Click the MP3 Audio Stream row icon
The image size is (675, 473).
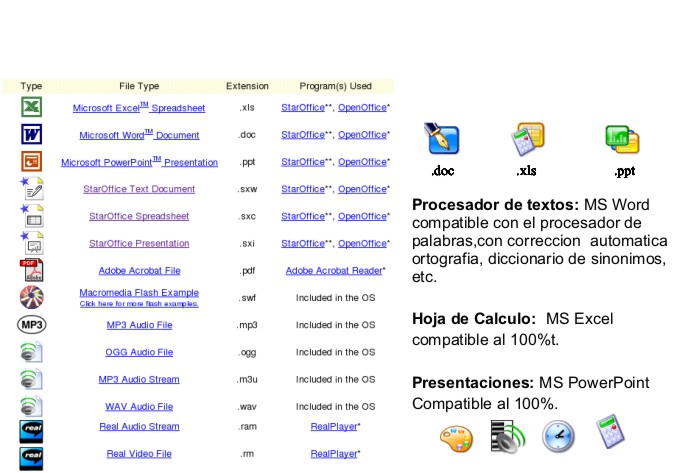(31, 379)
